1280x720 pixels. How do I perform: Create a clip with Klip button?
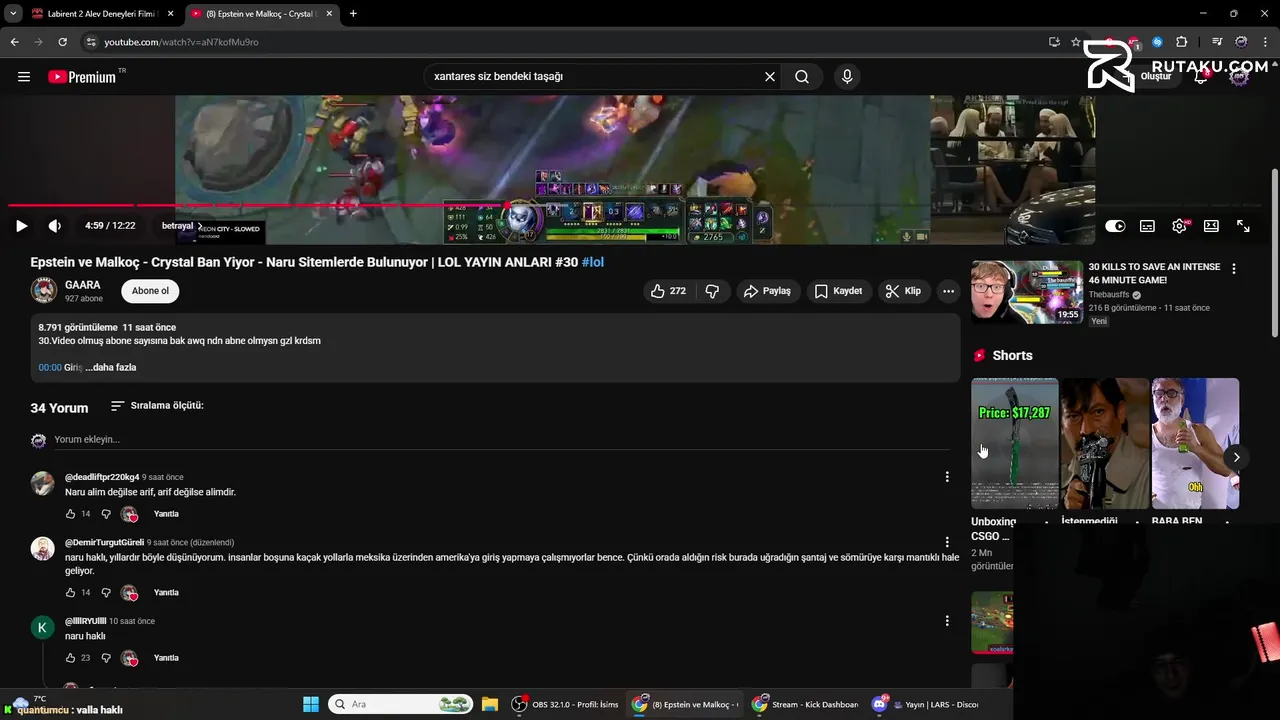coord(903,291)
